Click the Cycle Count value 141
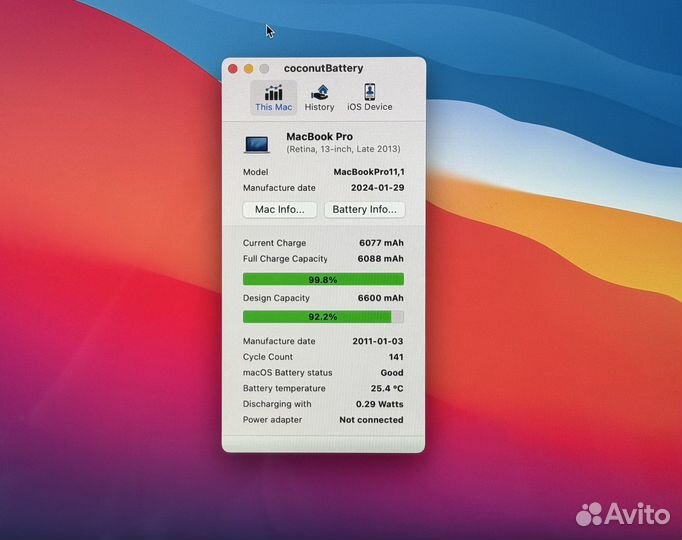This screenshot has height=540, width=682. tap(396, 357)
